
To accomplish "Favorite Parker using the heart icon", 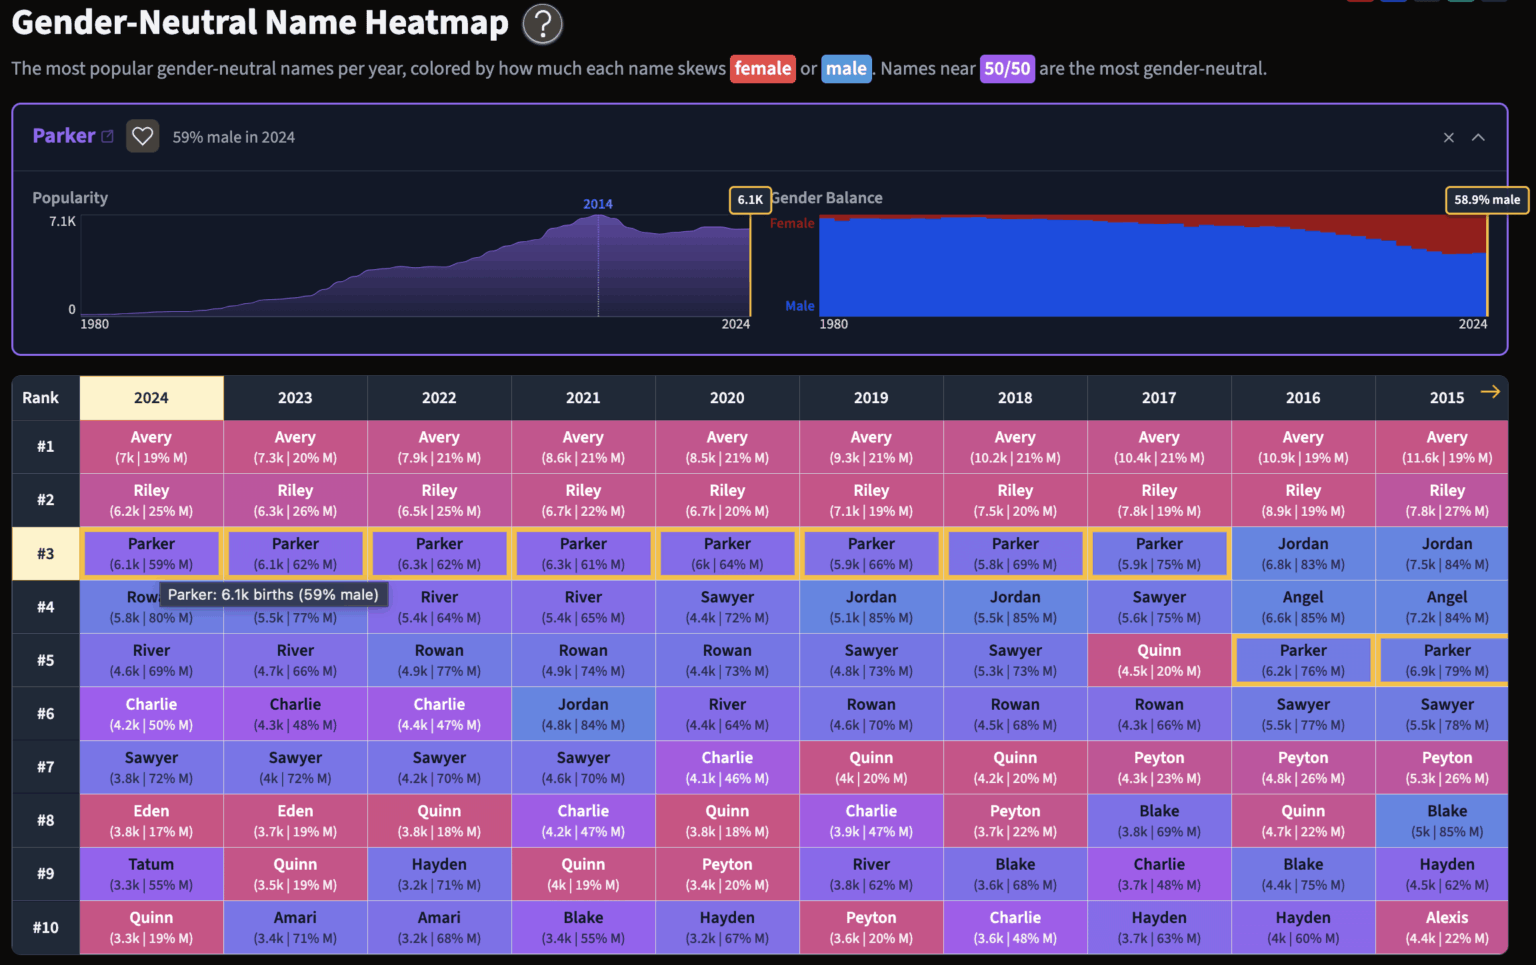I will [142, 136].
